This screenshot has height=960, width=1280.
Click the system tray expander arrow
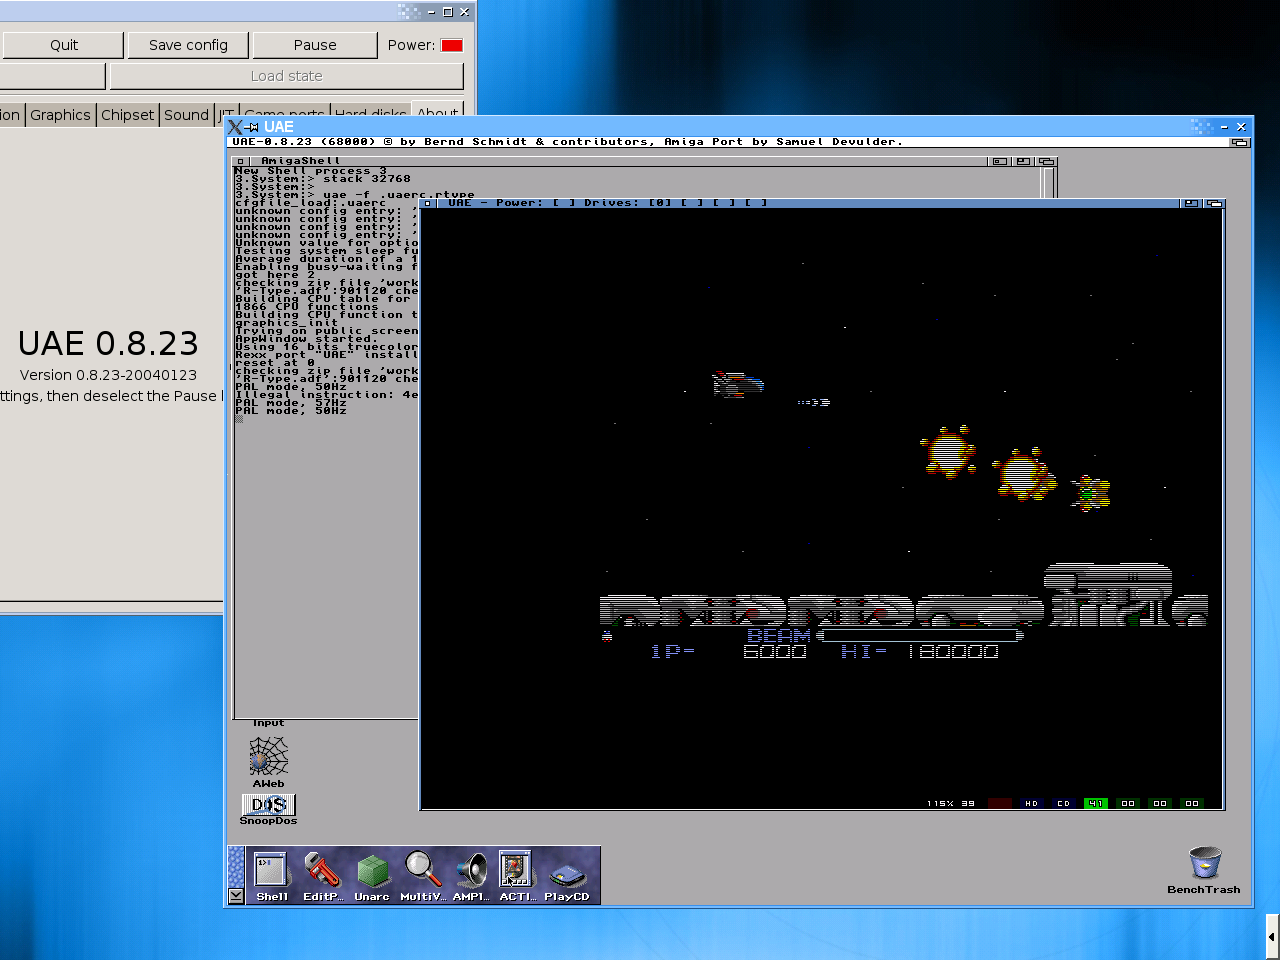click(1271, 937)
